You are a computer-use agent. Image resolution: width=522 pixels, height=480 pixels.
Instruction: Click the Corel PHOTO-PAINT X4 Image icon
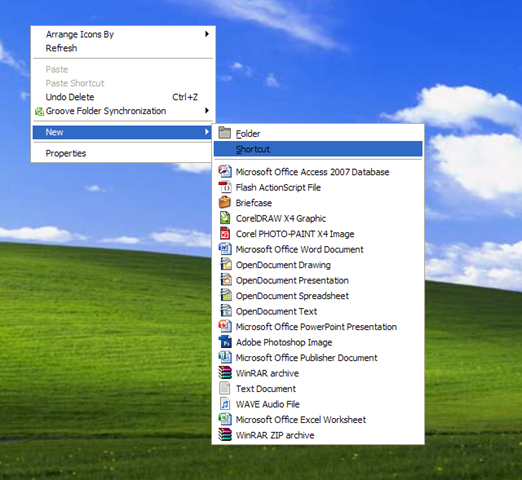tap(225, 233)
